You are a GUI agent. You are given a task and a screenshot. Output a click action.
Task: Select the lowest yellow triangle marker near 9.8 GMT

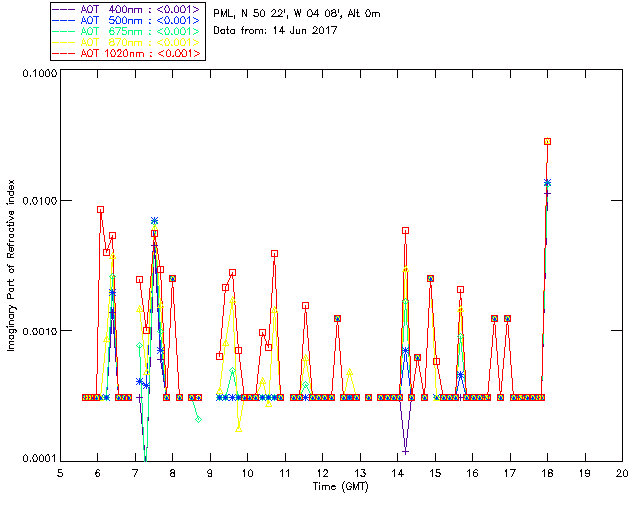pos(239,429)
